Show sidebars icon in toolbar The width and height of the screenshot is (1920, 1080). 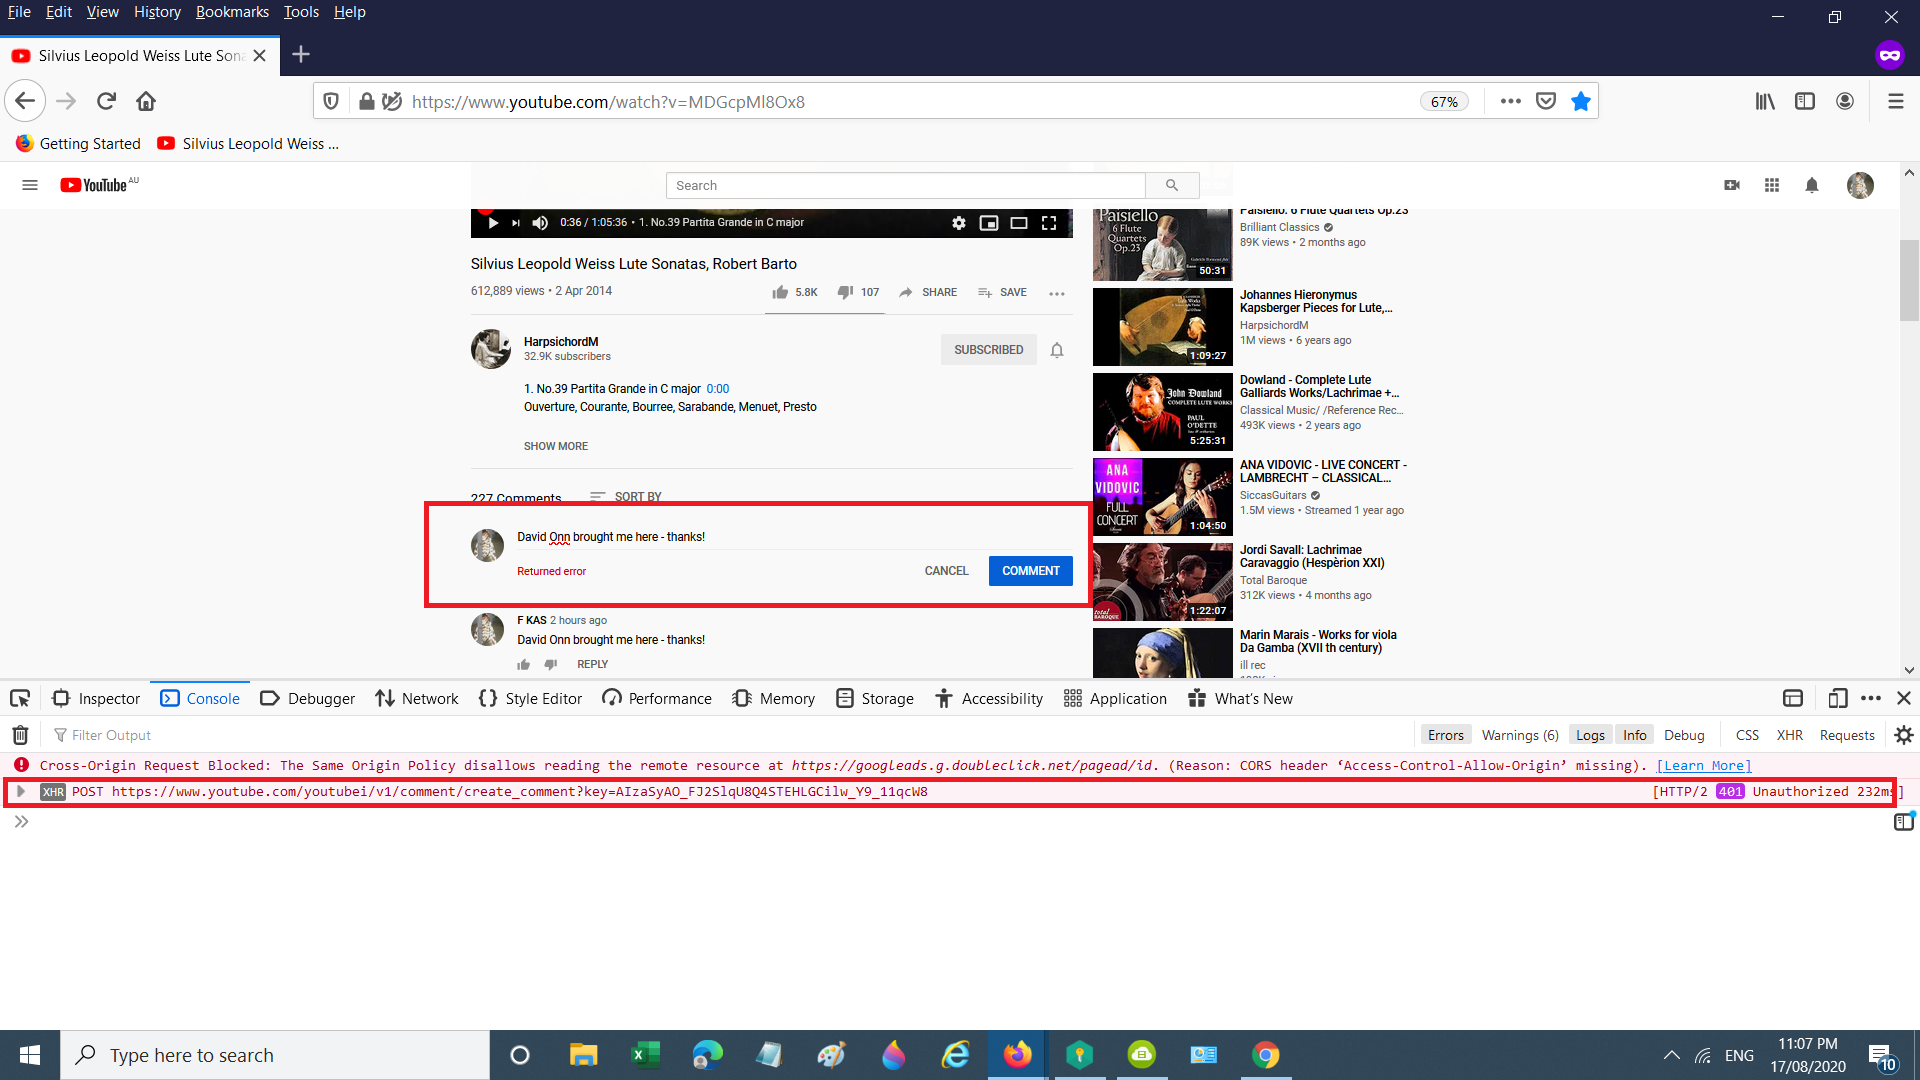tap(1805, 101)
